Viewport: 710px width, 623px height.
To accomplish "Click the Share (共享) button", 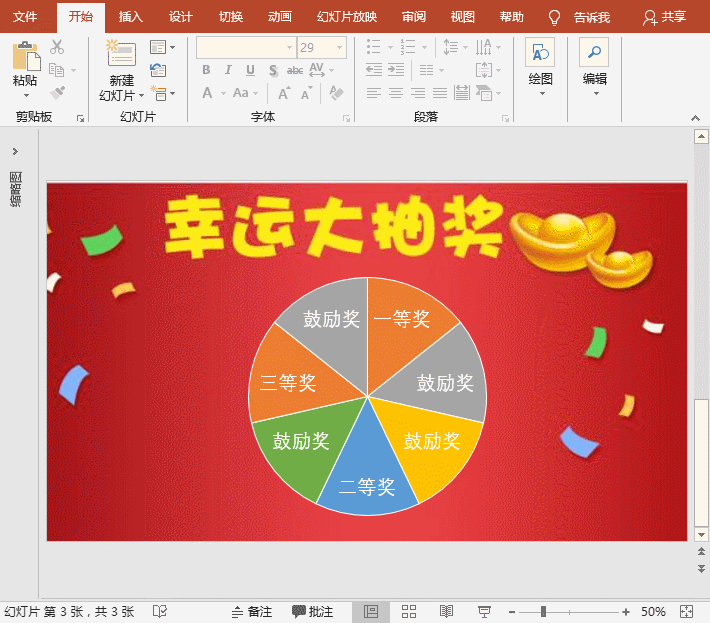I will point(664,17).
